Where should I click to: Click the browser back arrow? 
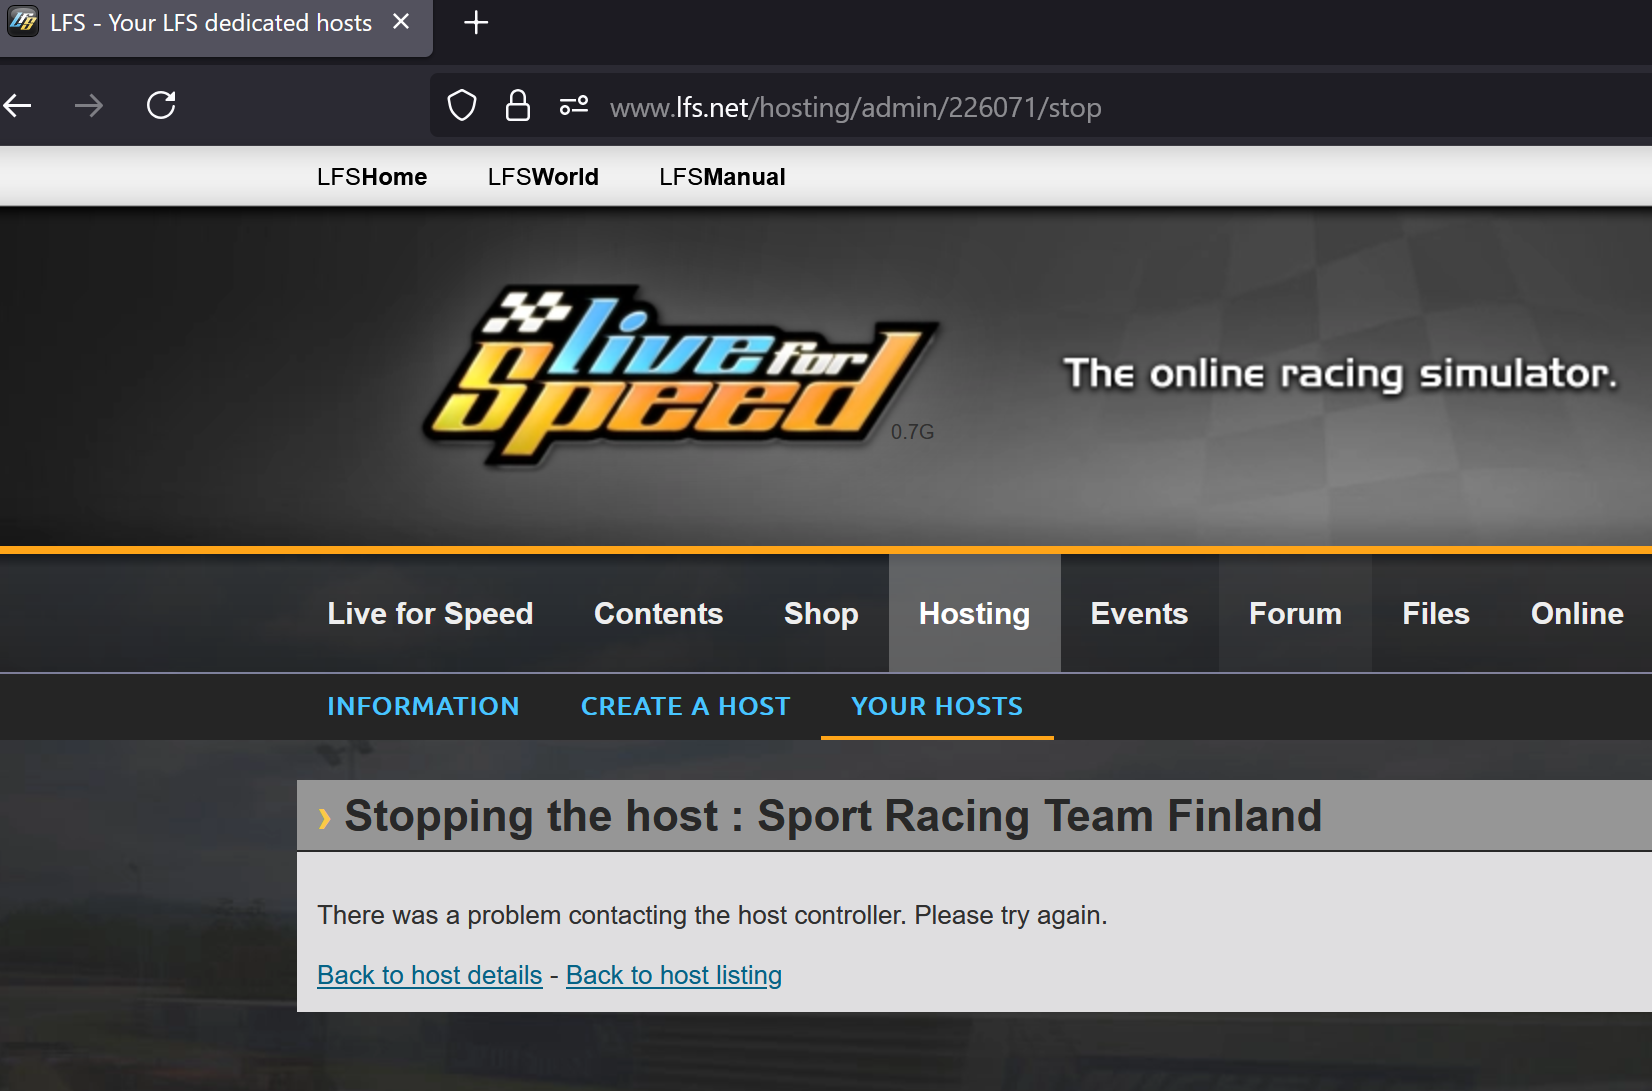pos(17,105)
